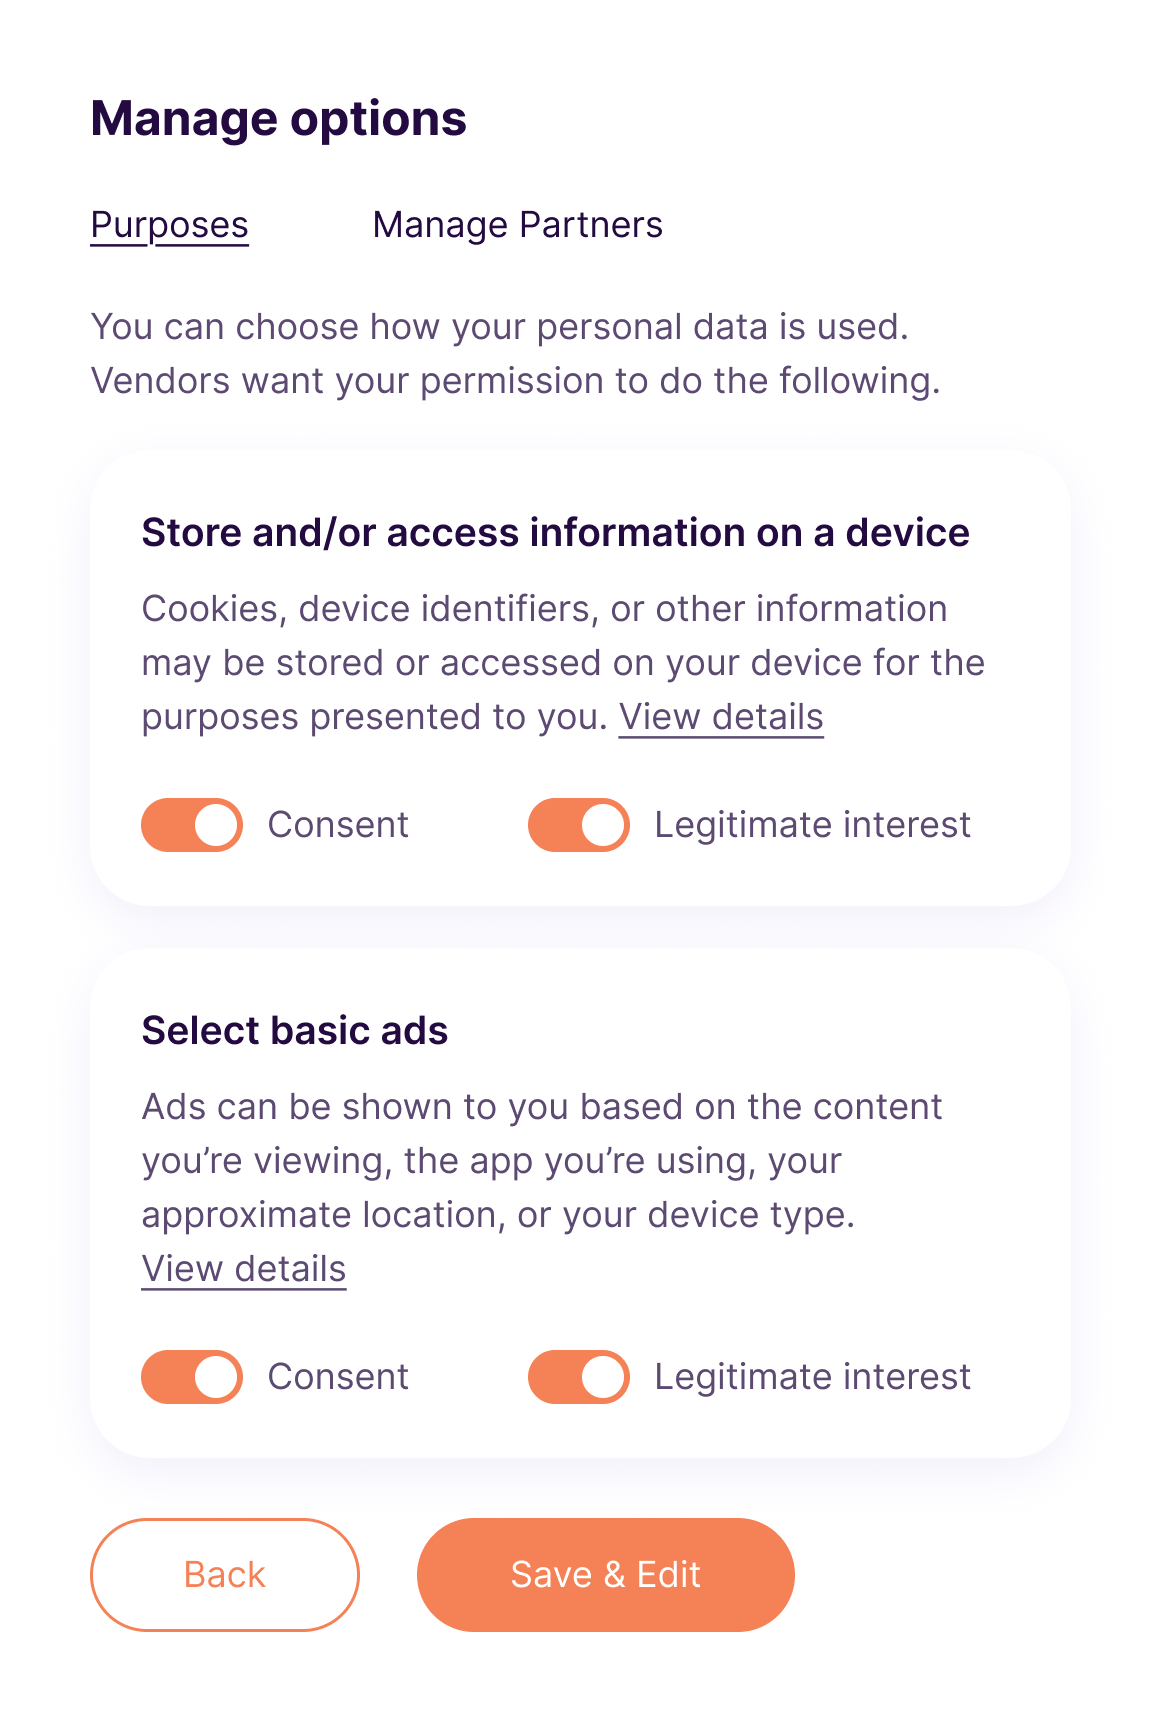Open View details for Select basic ads
Image resolution: width=1161 pixels, height=1722 pixels.
[x=244, y=1269]
